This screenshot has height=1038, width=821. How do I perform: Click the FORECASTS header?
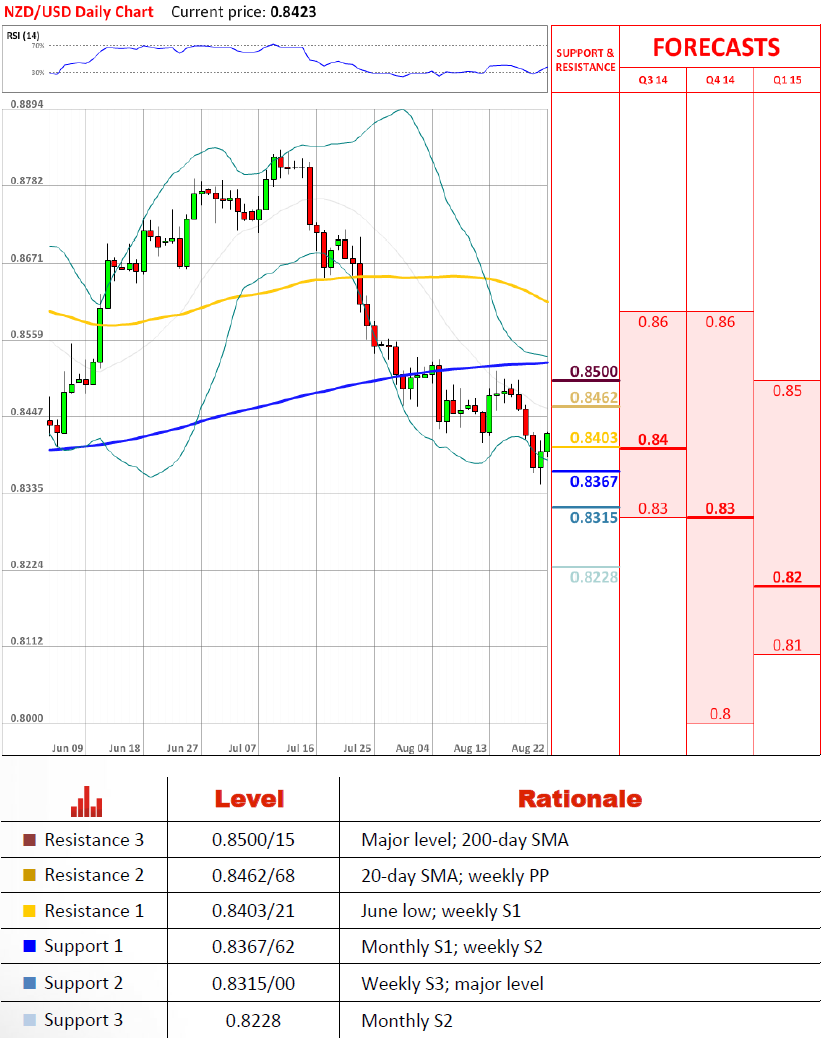pyautogui.click(x=716, y=48)
